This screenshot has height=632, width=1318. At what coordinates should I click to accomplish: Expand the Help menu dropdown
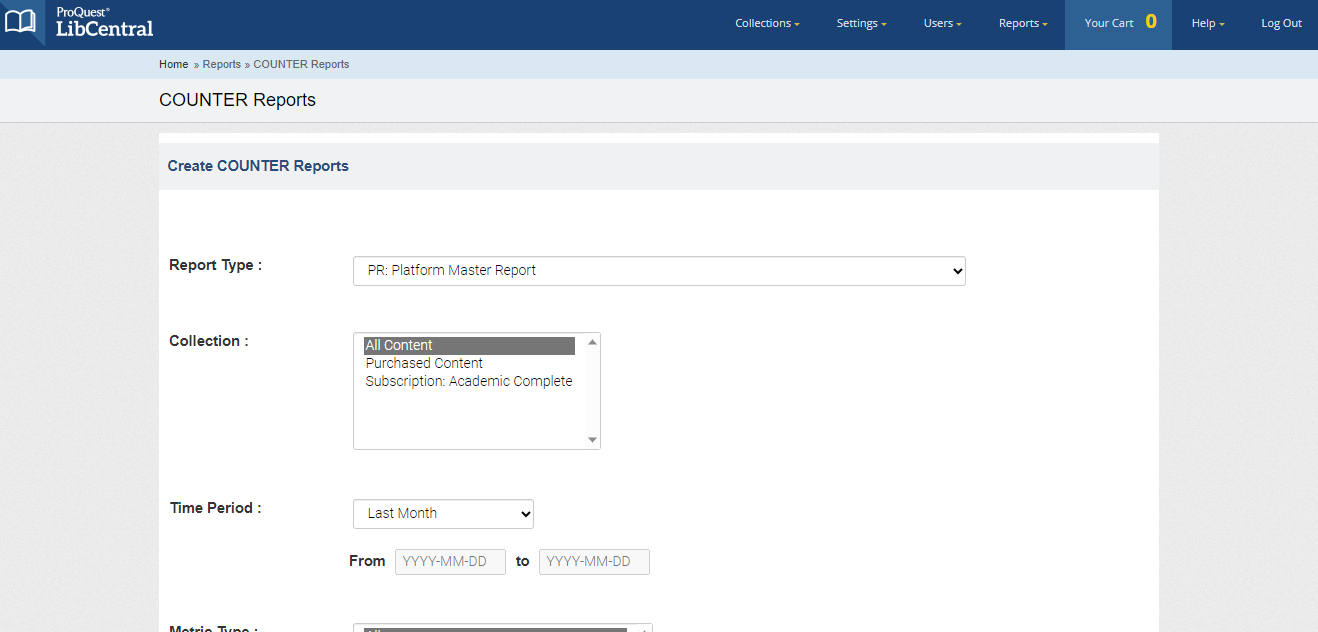pyautogui.click(x=1207, y=22)
